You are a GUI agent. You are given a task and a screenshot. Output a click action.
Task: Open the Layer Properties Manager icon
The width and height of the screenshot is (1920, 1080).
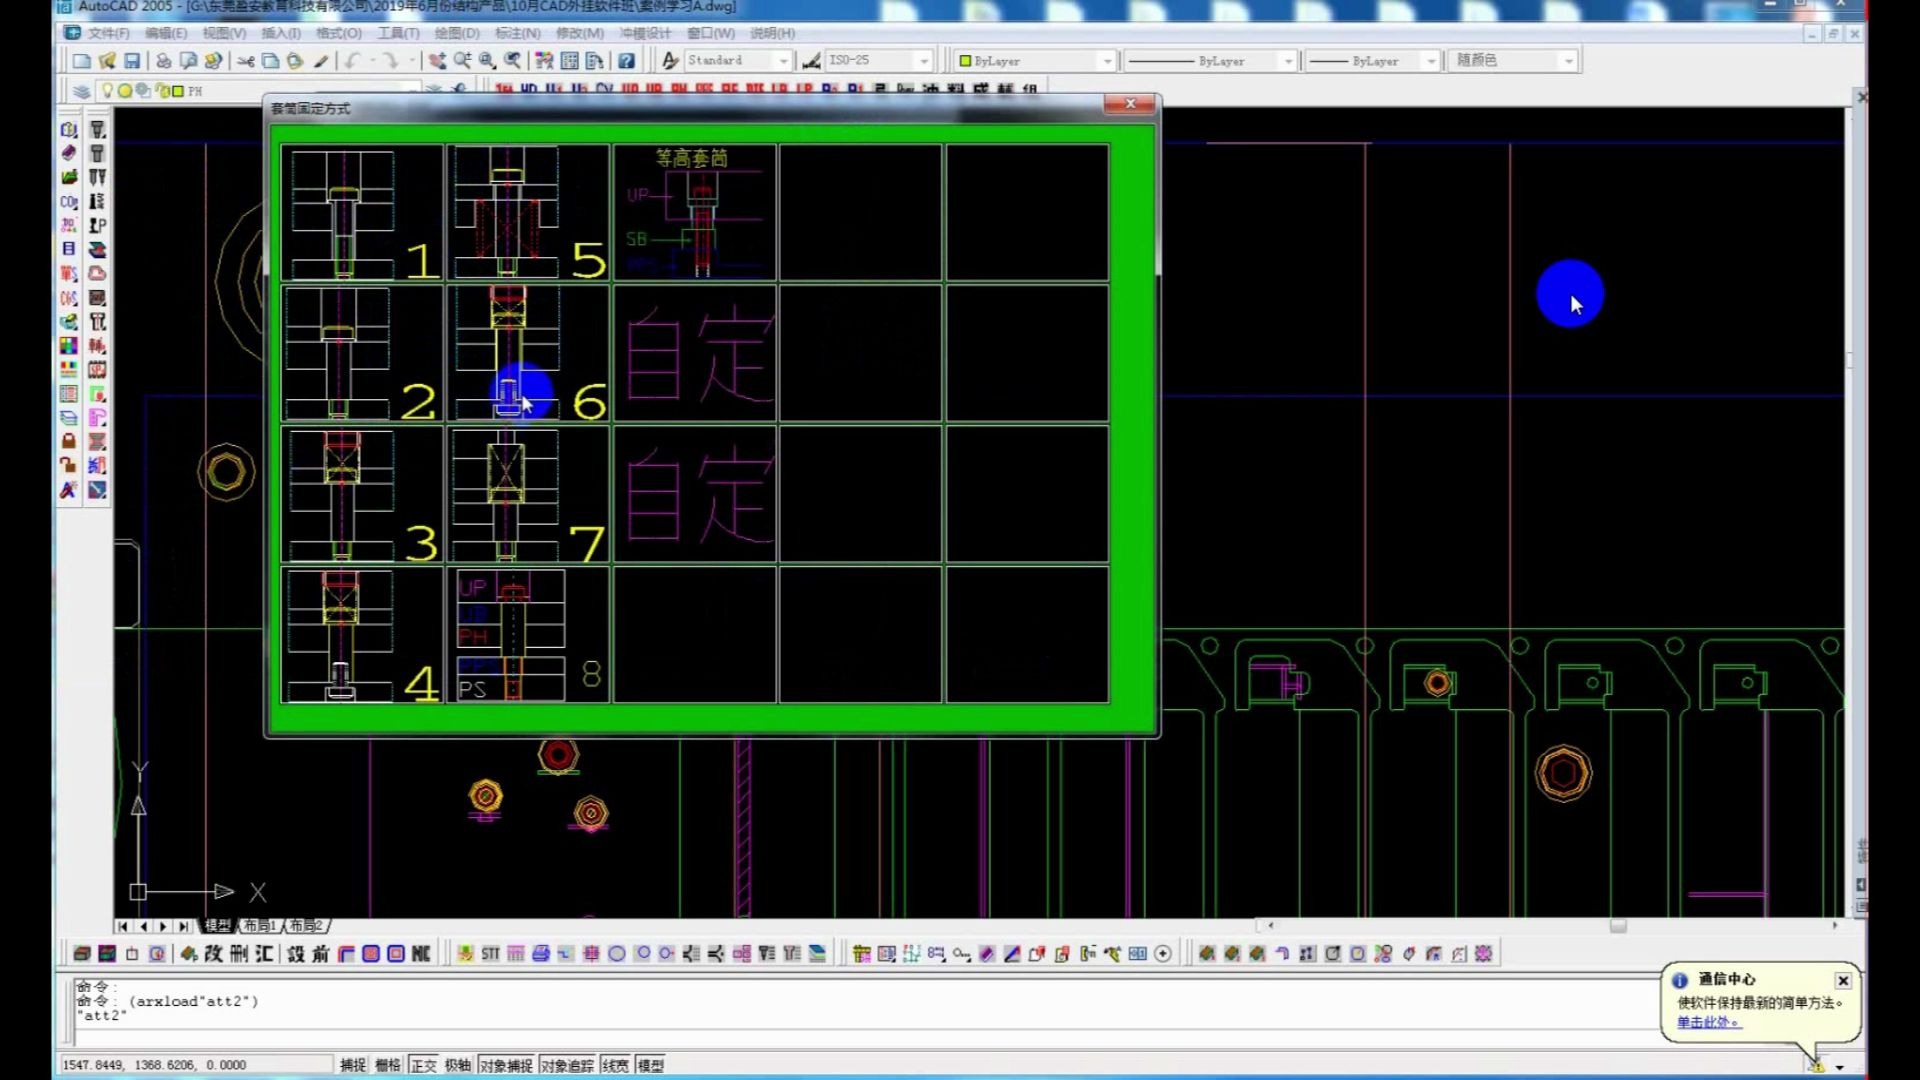pos(82,91)
